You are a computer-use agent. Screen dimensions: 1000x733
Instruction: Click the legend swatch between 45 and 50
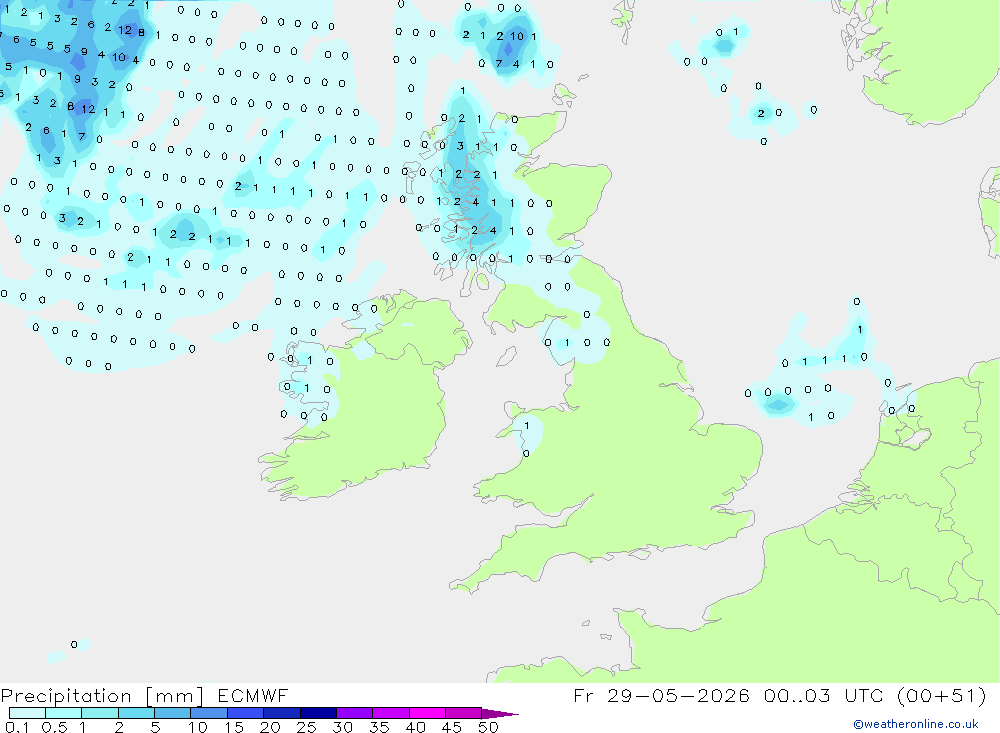[x=463, y=713]
